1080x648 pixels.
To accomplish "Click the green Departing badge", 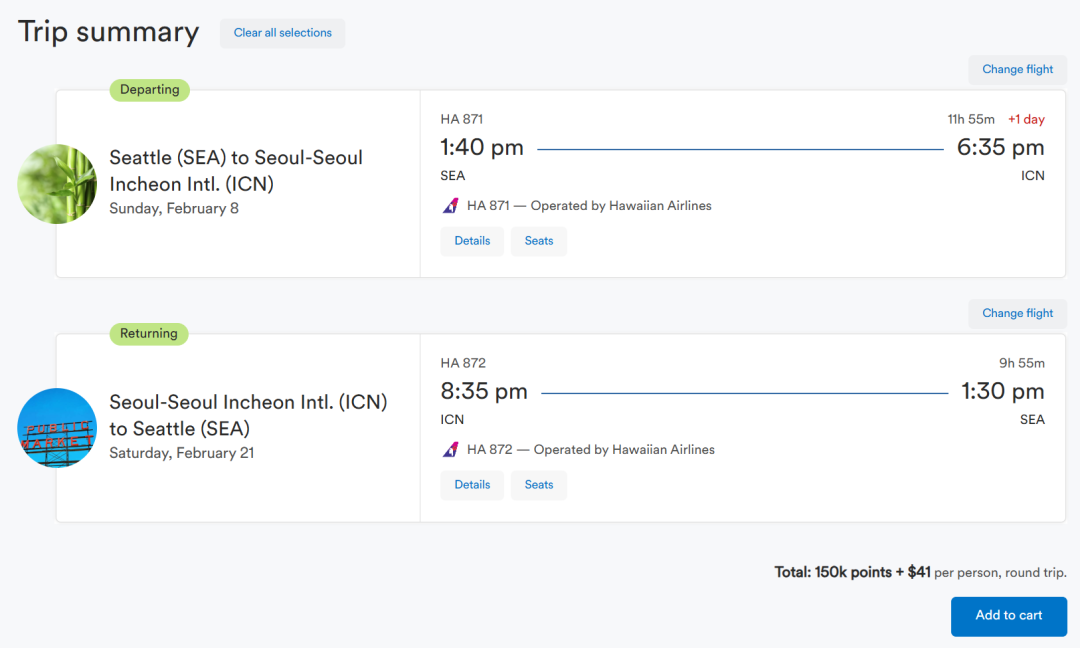I will coord(149,90).
